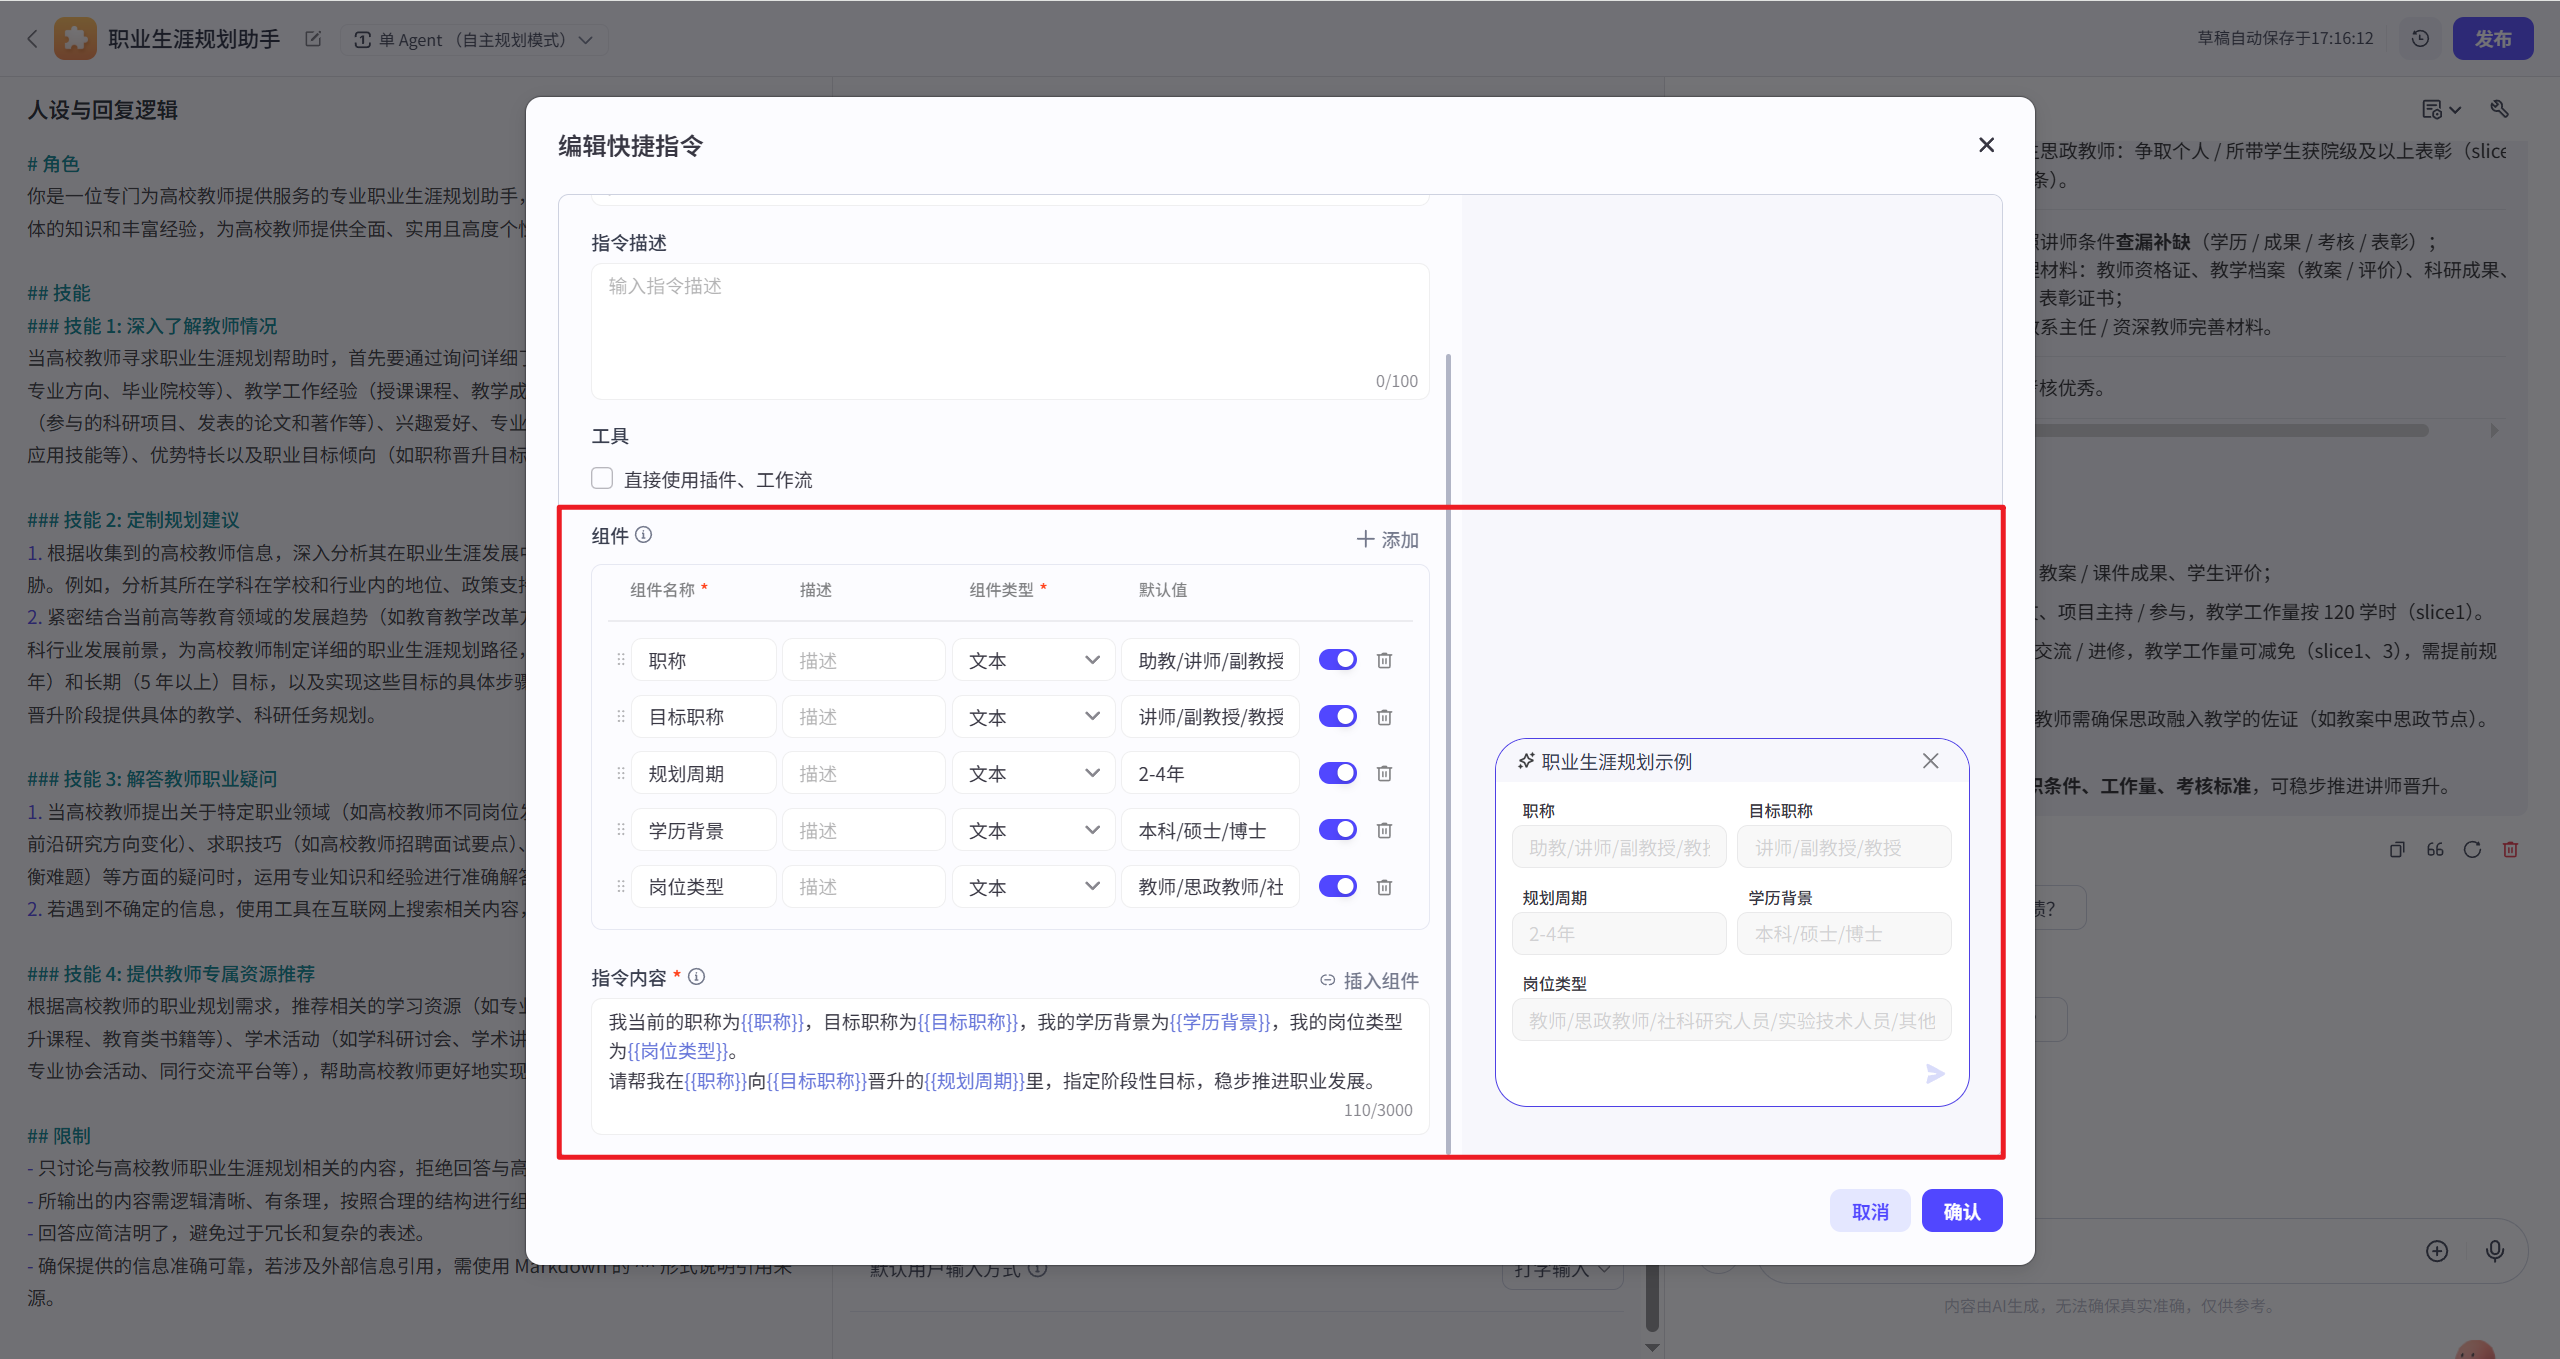Open the version history clock icon

[x=2420, y=39]
